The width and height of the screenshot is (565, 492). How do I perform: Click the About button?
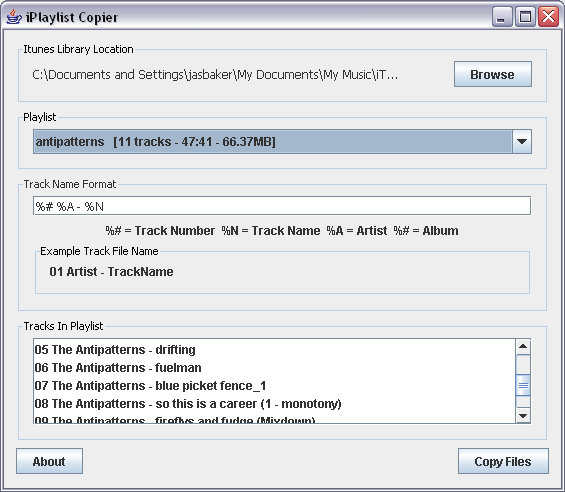coord(49,461)
